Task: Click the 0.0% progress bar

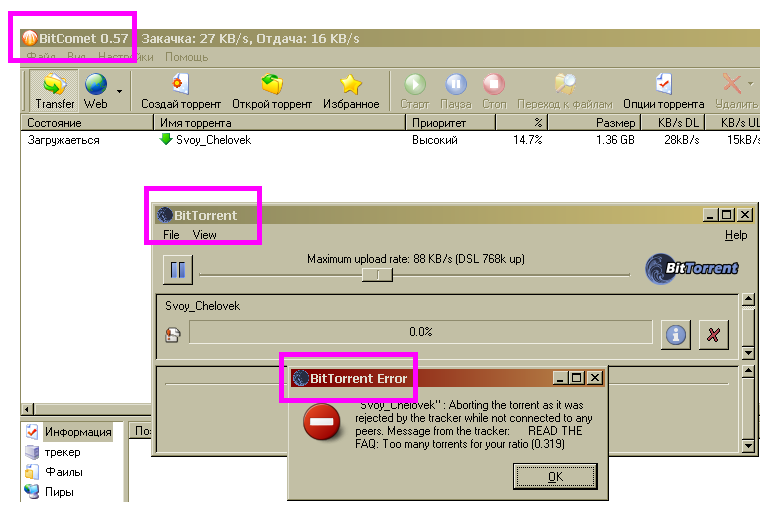Action: tap(420, 332)
